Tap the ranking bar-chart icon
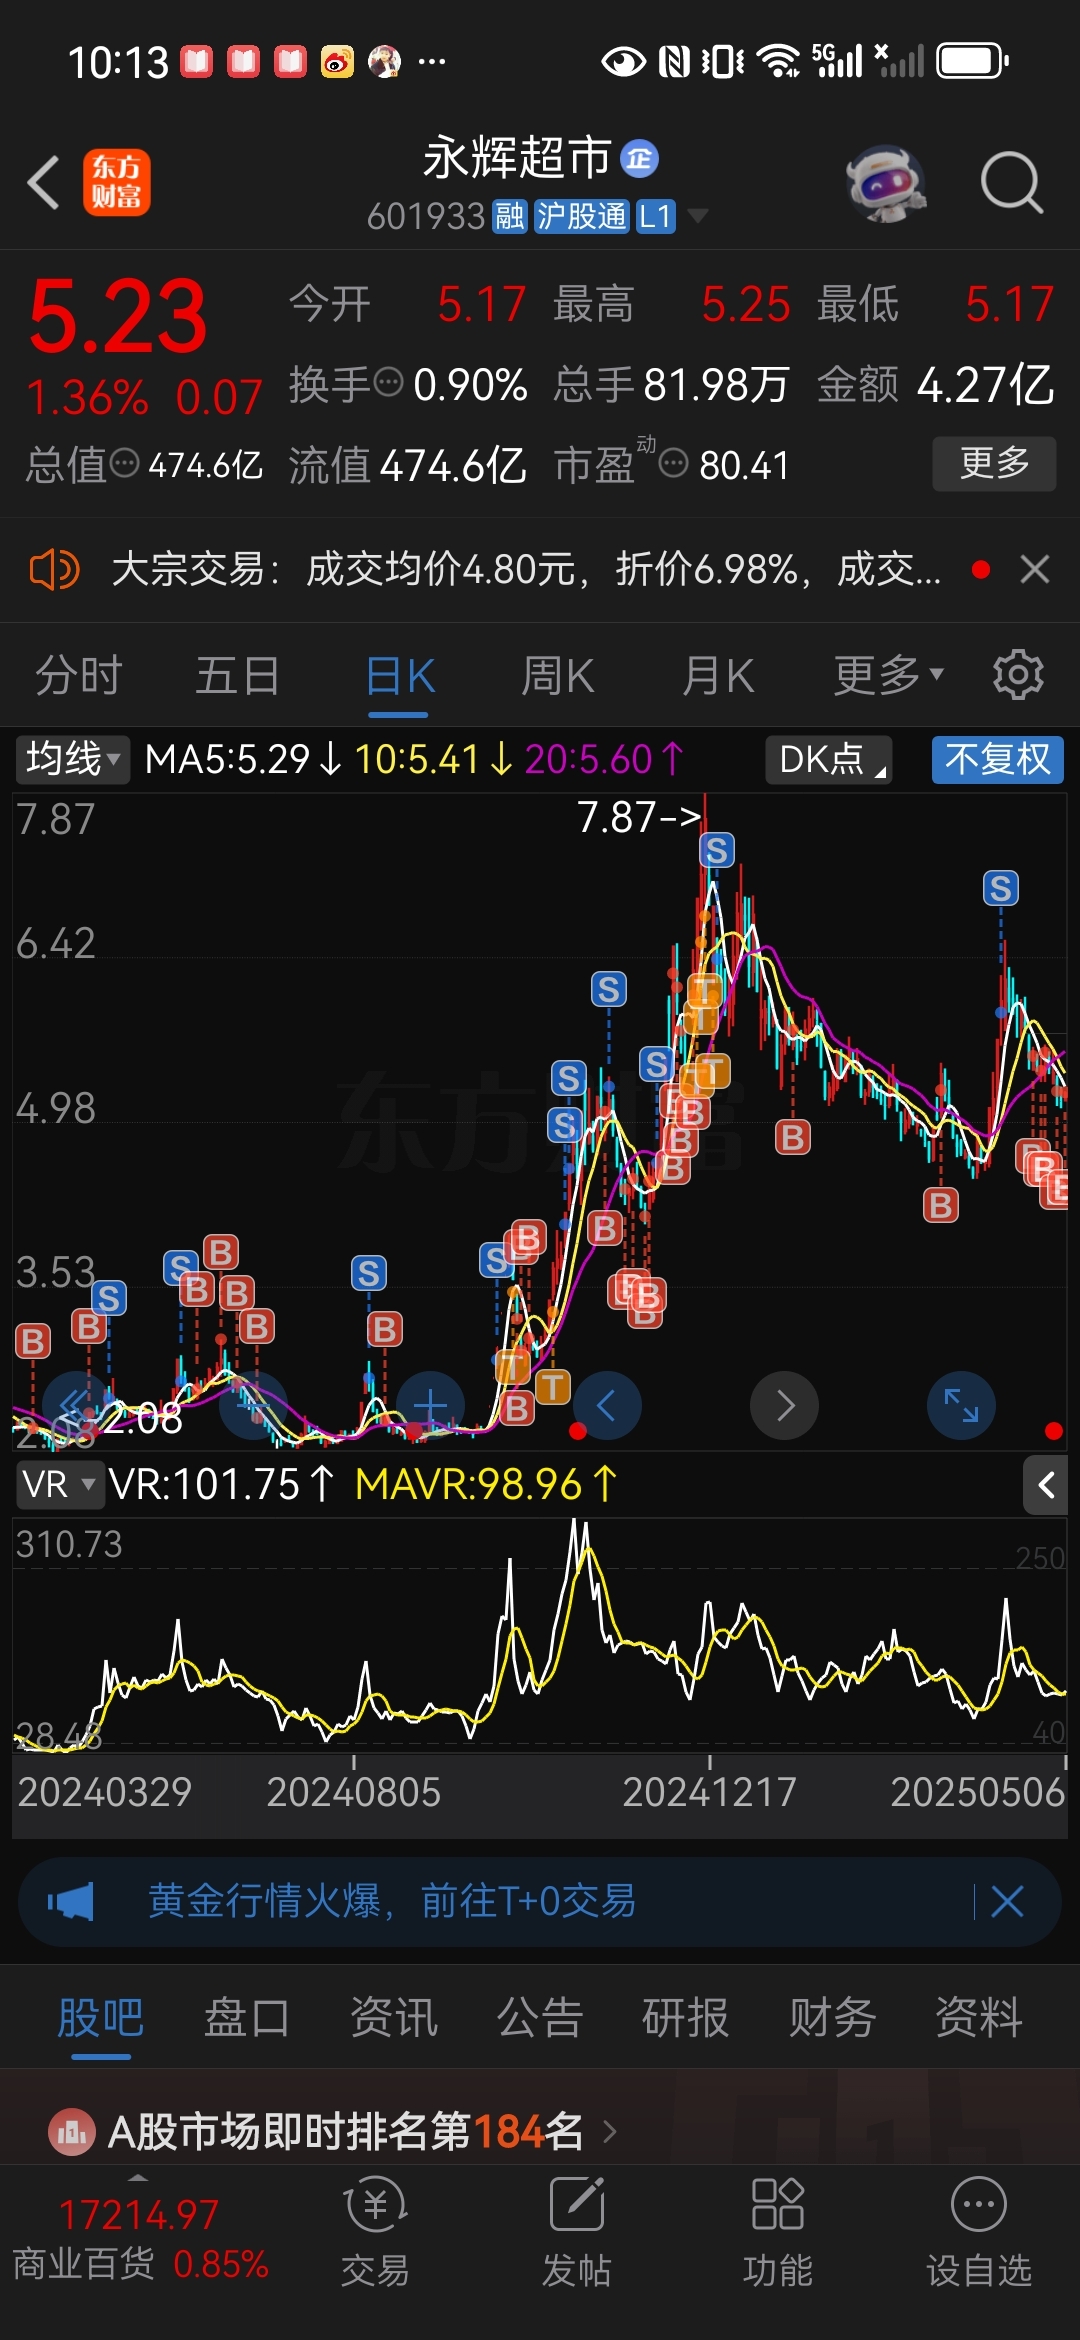Screen dimensions: 1080x2340 tap(72, 2132)
